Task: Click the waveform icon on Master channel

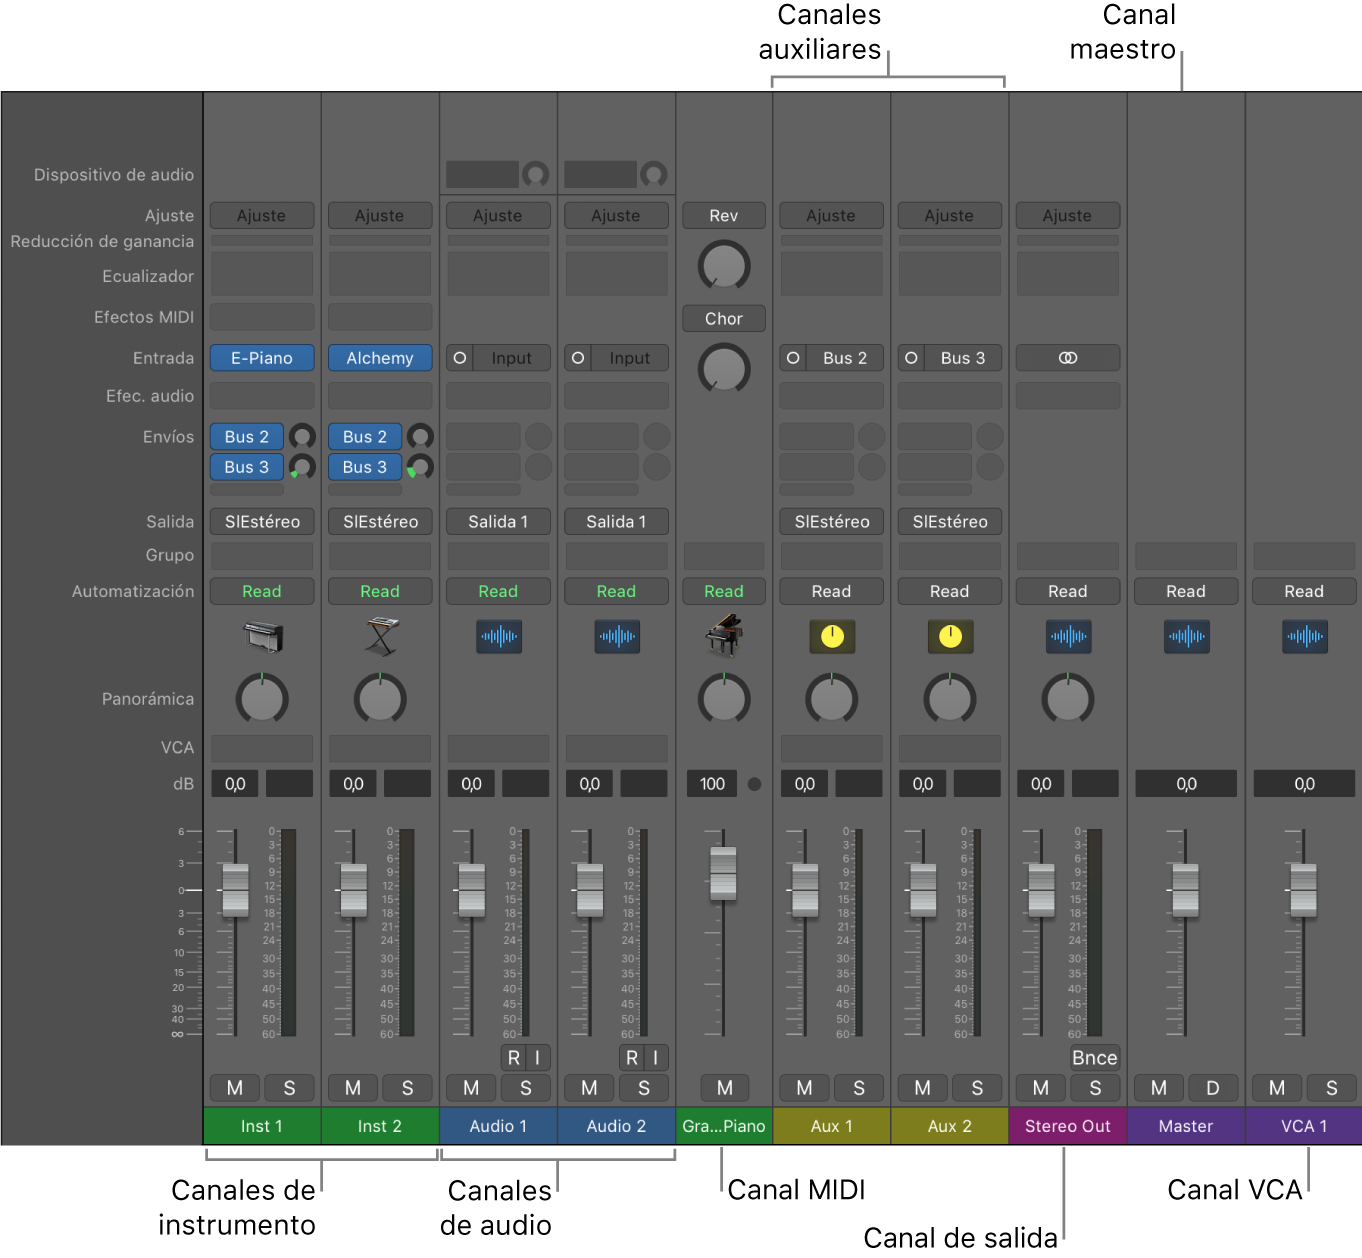Action: [x=1186, y=636]
